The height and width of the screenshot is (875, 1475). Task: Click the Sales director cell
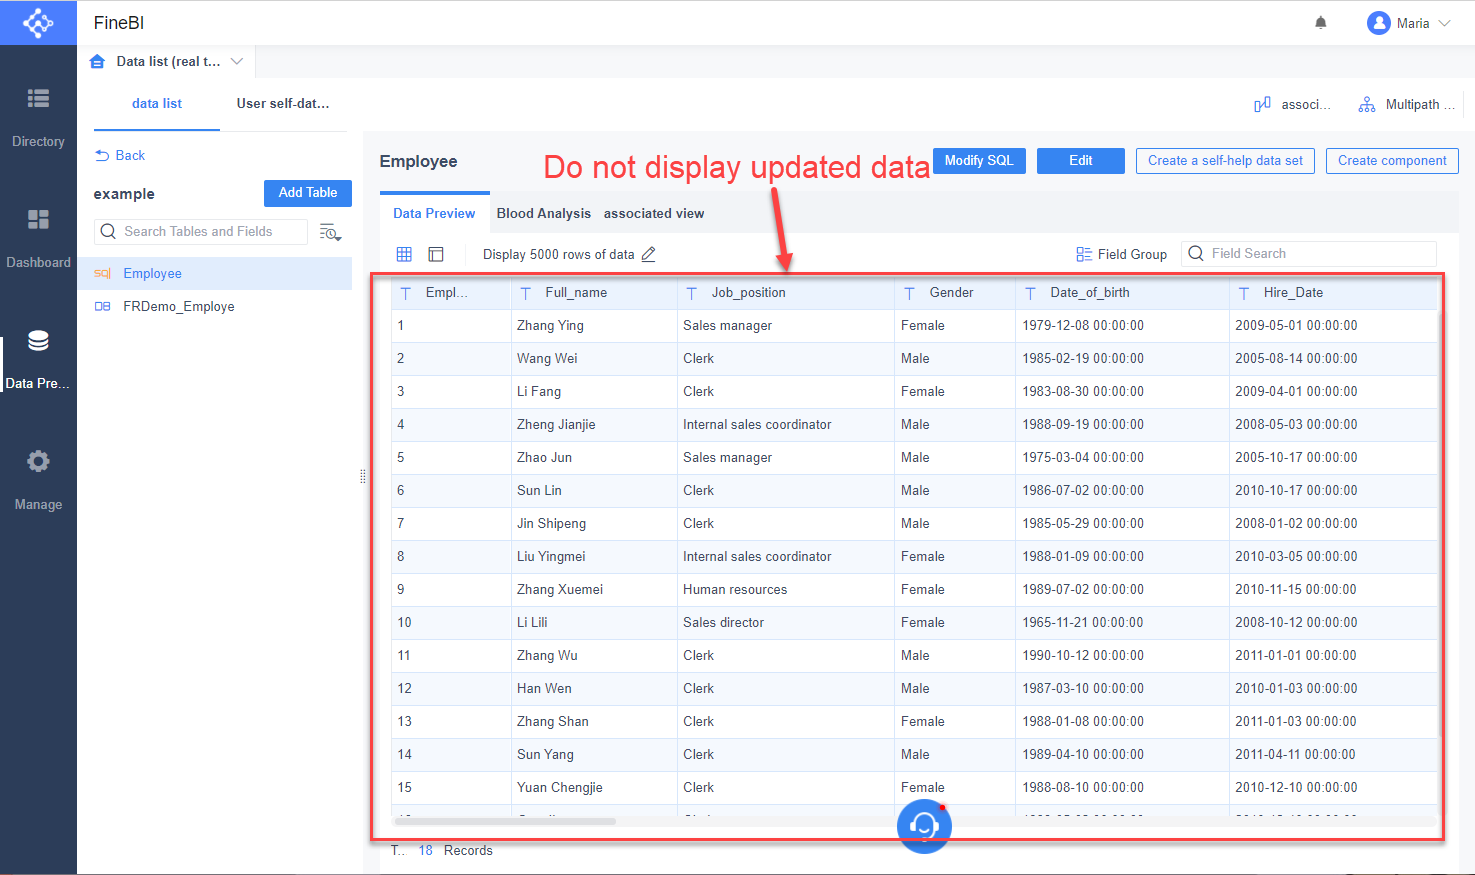[x=786, y=623]
